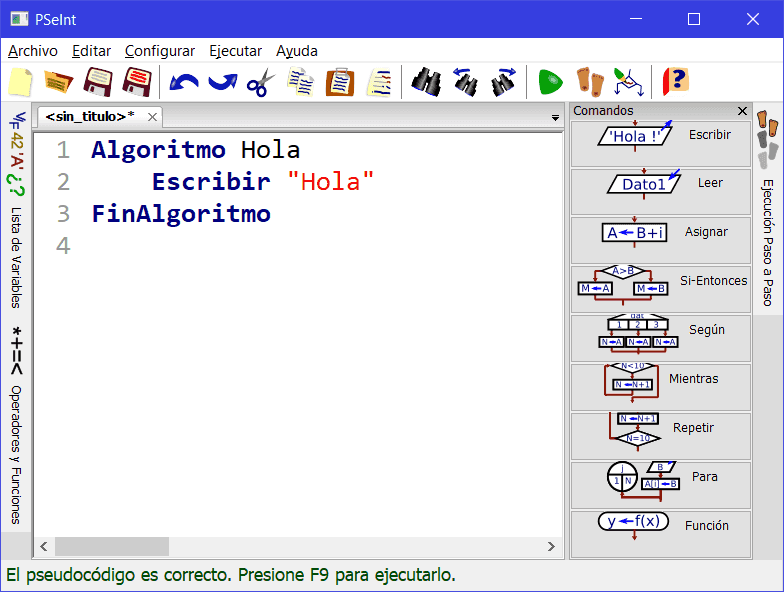The height and width of the screenshot is (592, 784).
Task: Insert the Si-Entonces structure
Action: pyautogui.click(x=661, y=290)
